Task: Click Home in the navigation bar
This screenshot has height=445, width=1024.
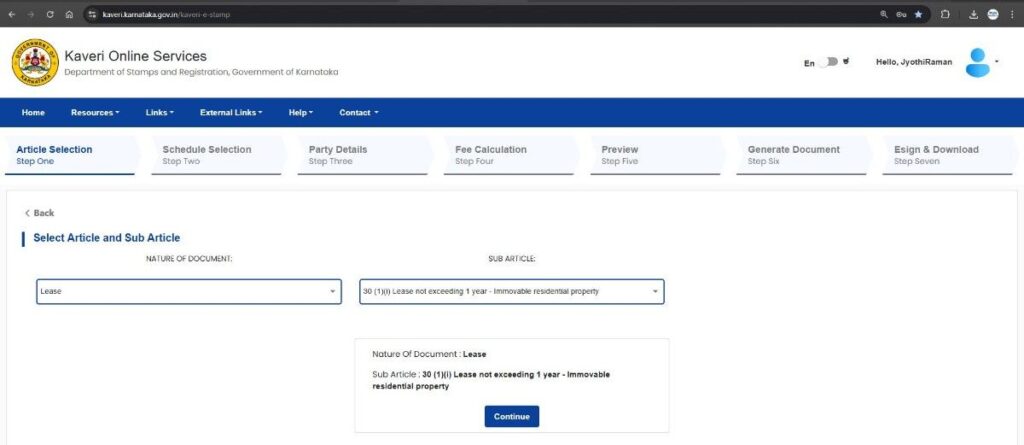Action: 33,112
